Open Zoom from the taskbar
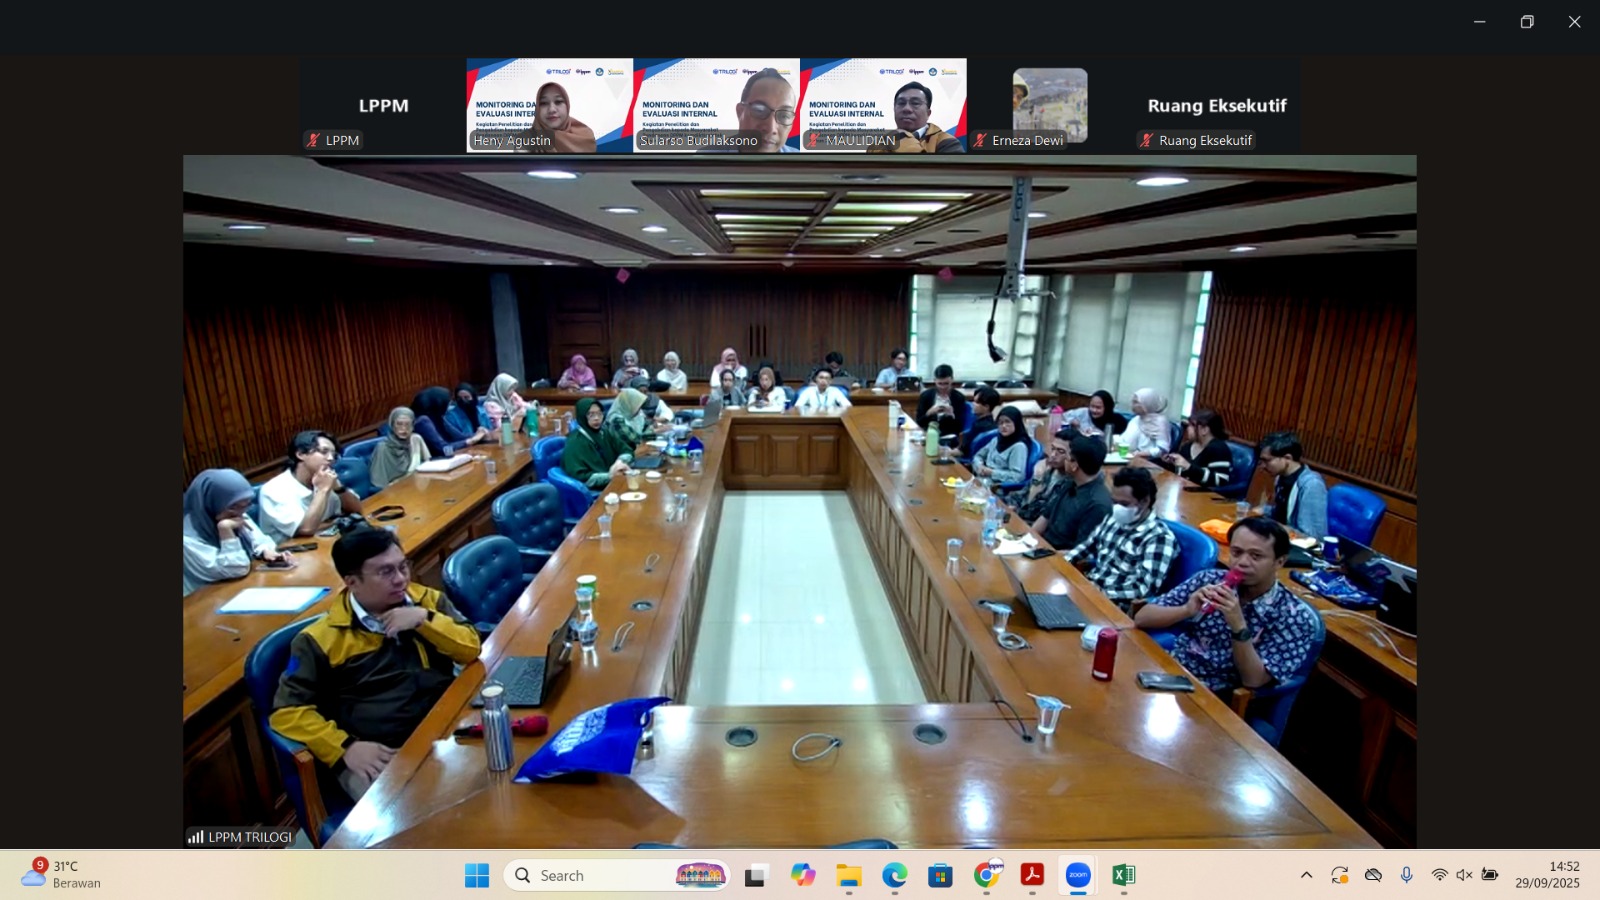 [x=1078, y=875]
